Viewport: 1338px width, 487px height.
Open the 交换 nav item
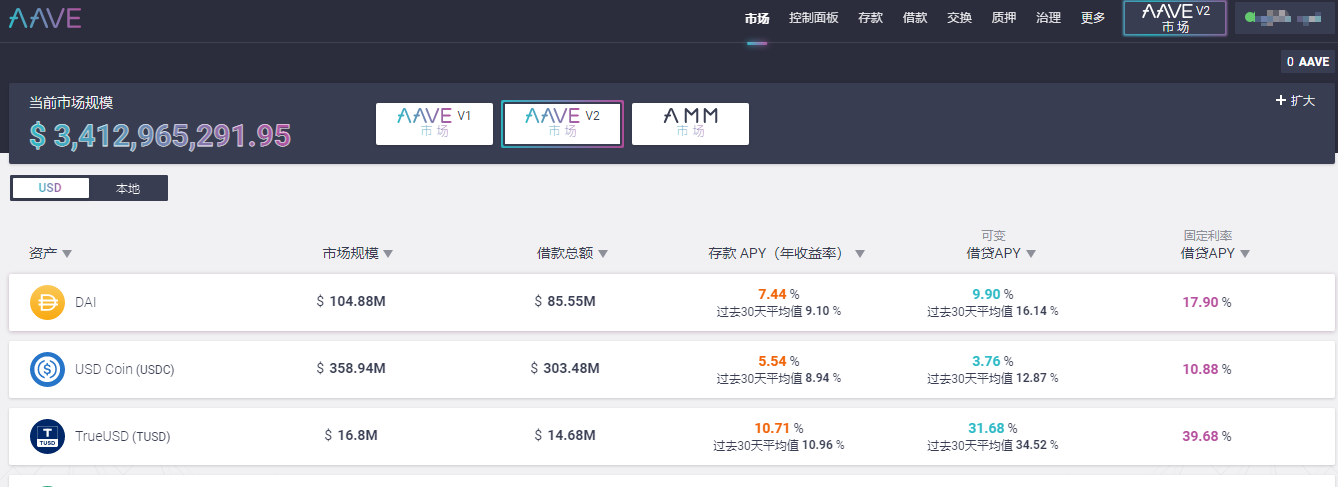pyautogui.click(x=959, y=18)
